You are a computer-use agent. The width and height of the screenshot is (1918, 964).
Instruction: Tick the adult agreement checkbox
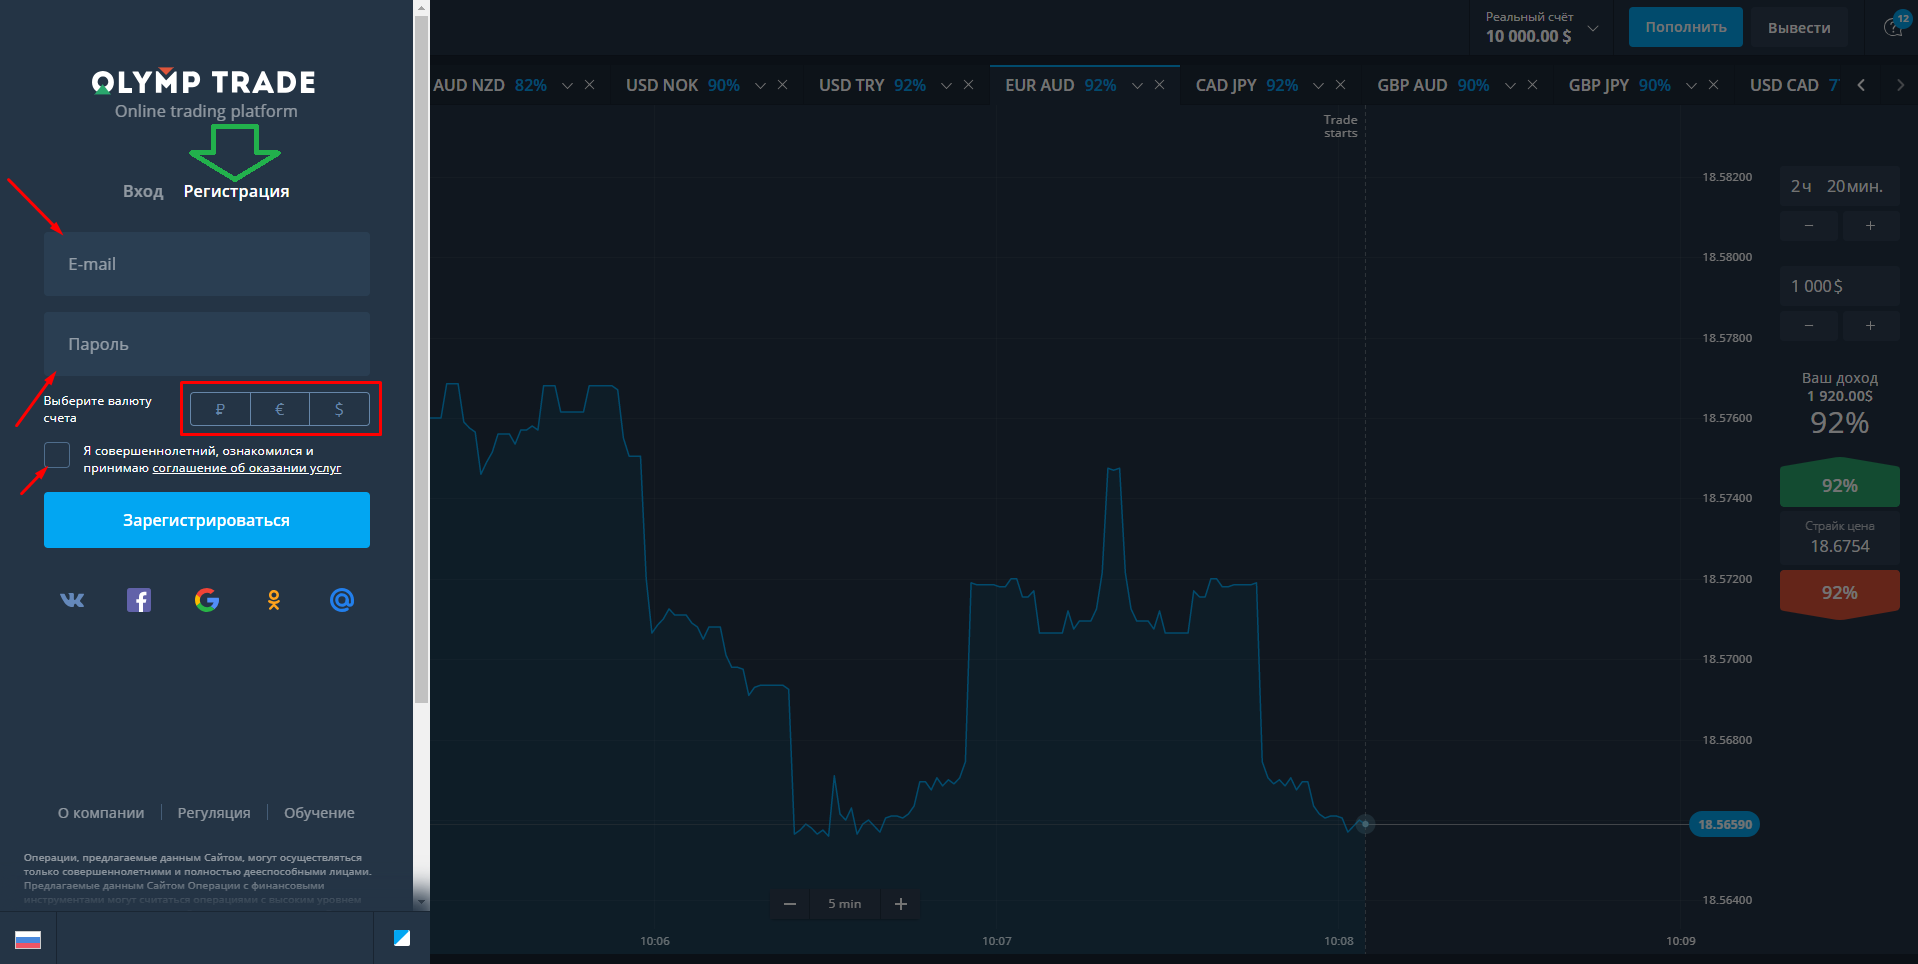pos(57,455)
